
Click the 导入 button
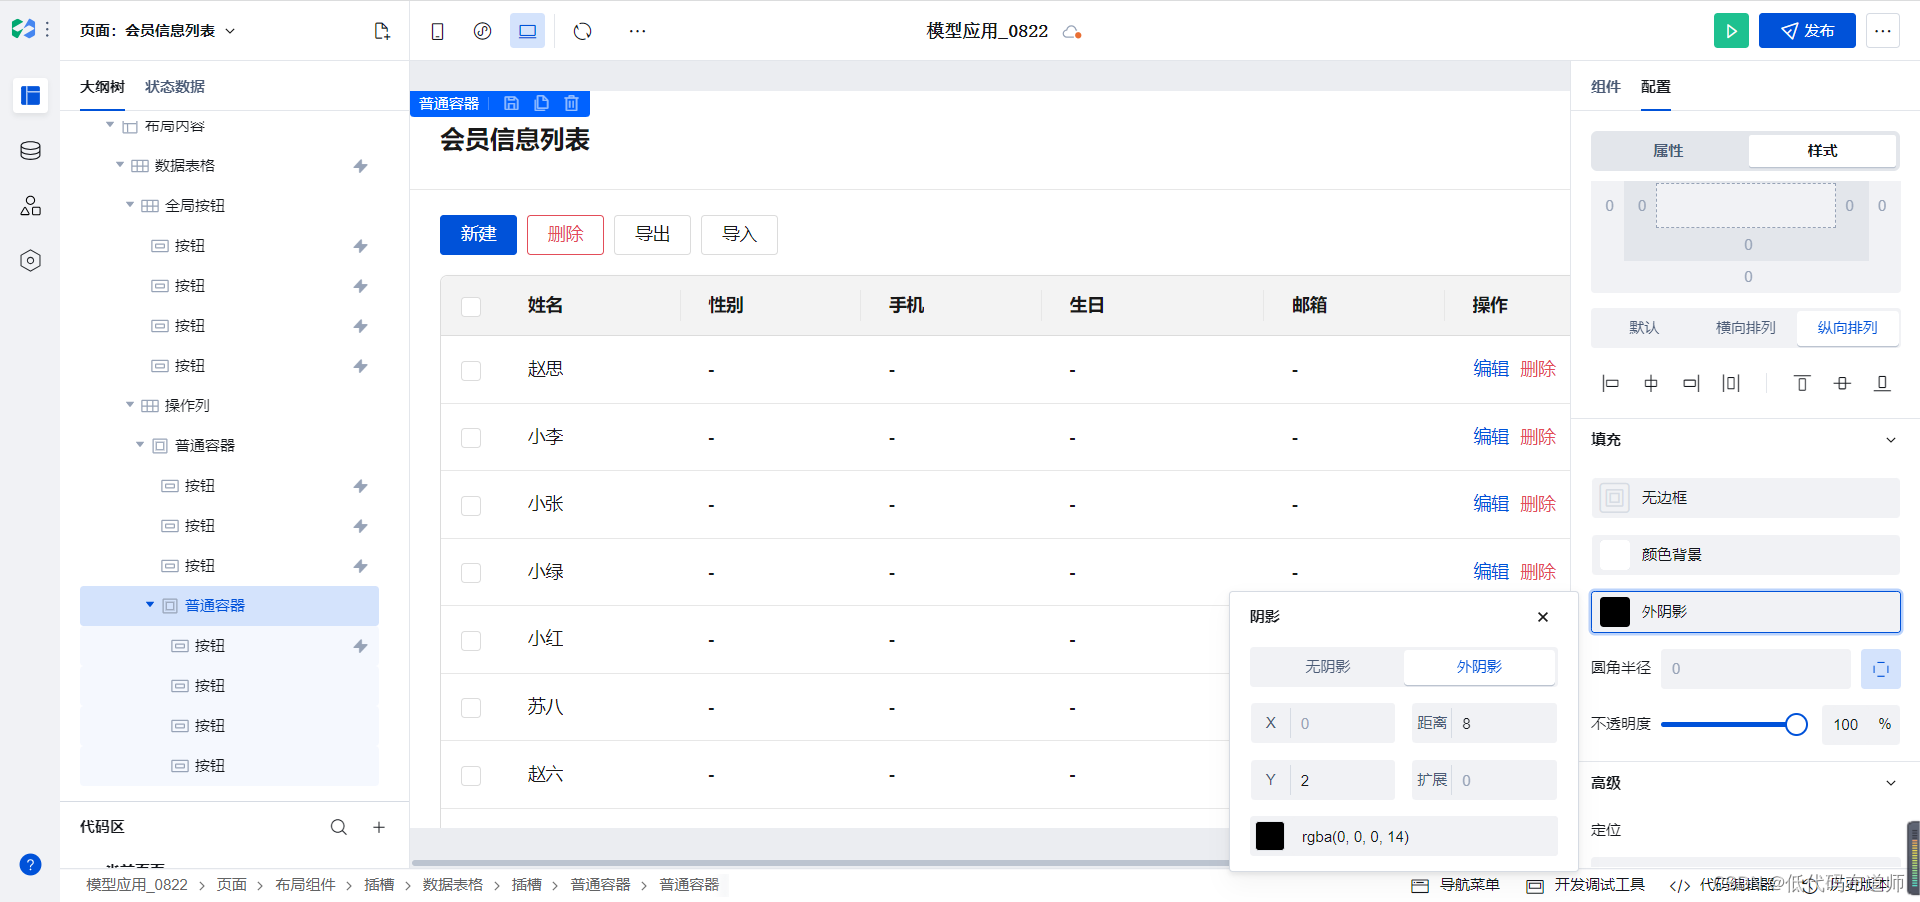[x=739, y=234]
